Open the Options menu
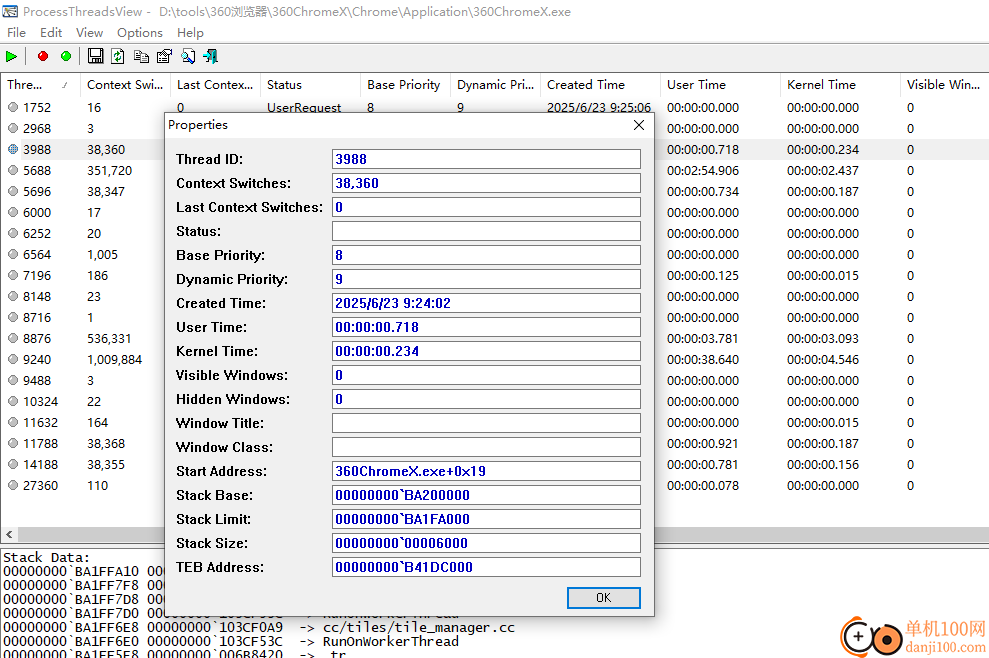Screen dimensions: 989x658 coord(140,33)
